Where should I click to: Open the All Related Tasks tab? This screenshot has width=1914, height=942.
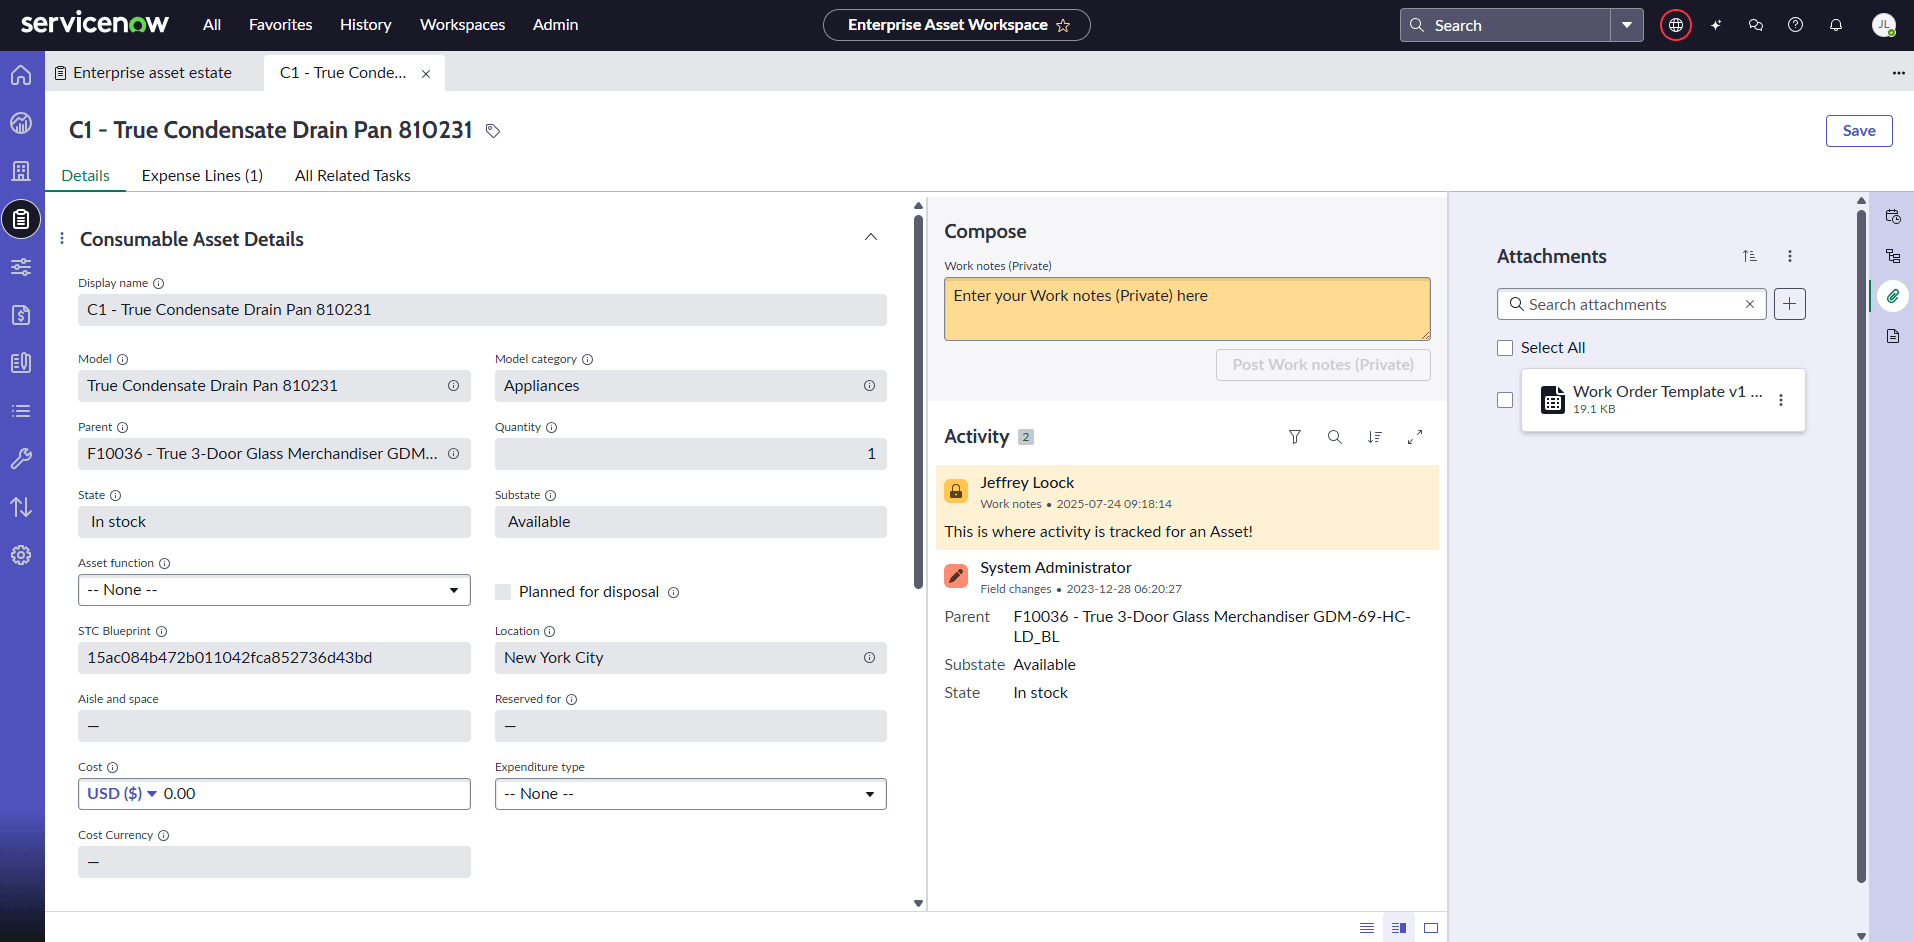click(353, 176)
